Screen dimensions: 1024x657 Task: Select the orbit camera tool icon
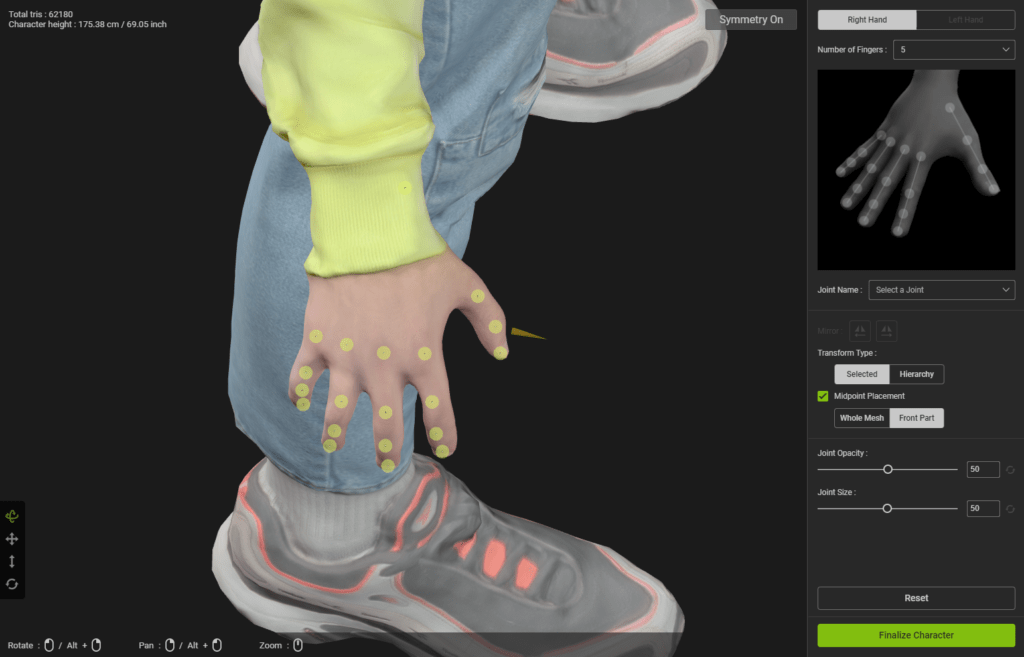[x=12, y=516]
